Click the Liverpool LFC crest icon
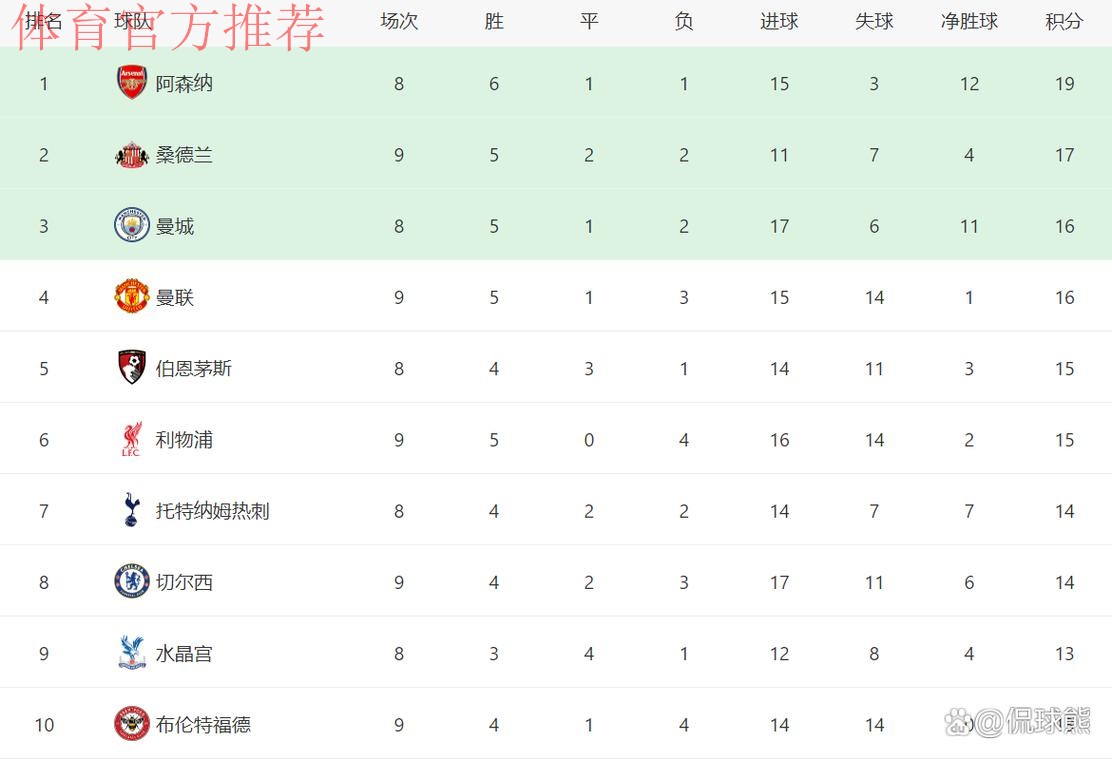This screenshot has width=1112, height=760. point(131,439)
